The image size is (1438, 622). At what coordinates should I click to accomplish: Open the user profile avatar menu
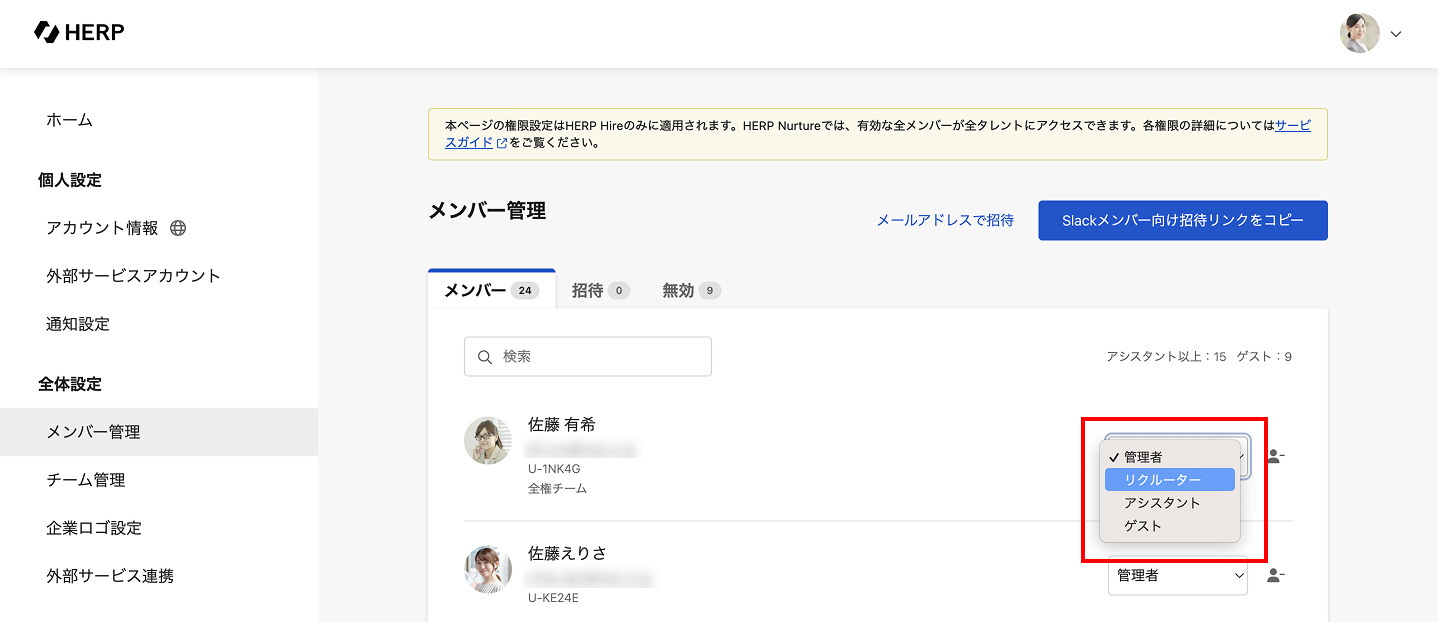point(1359,33)
